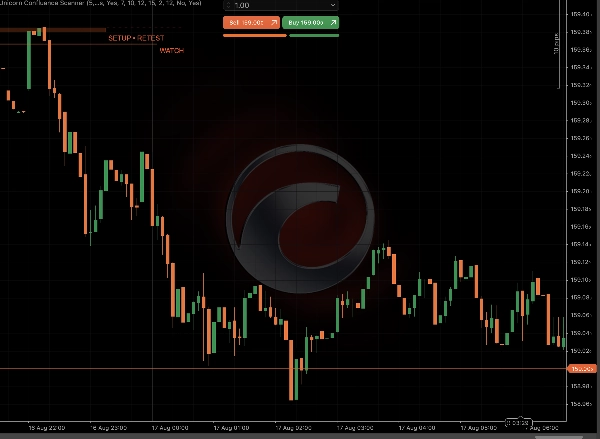Click the orange sell sentiment bar
The width and height of the screenshot is (600, 439).
point(255,36)
